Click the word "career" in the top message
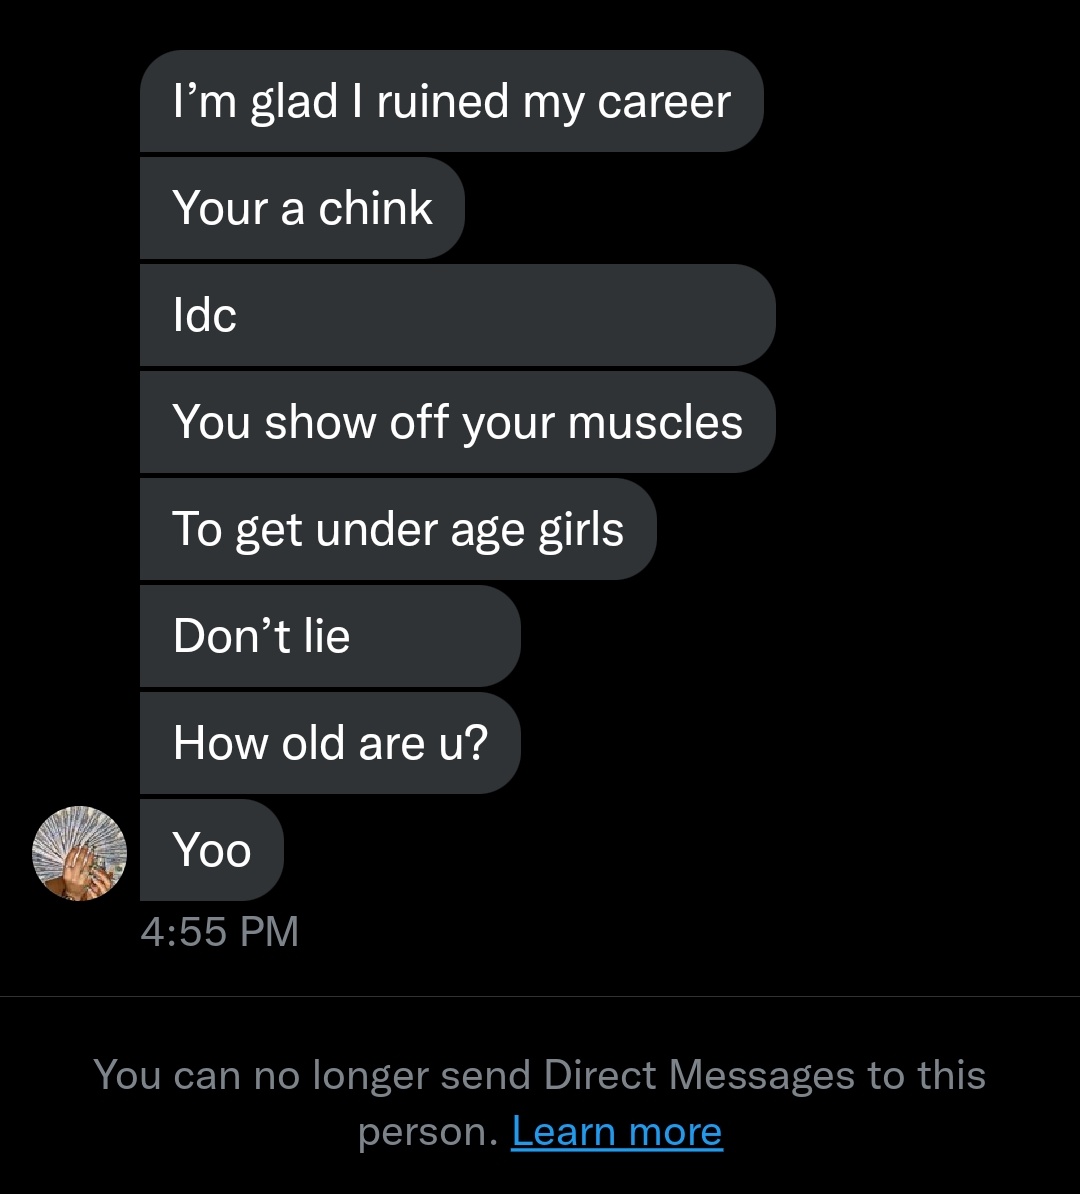The width and height of the screenshot is (1080, 1194). (664, 102)
